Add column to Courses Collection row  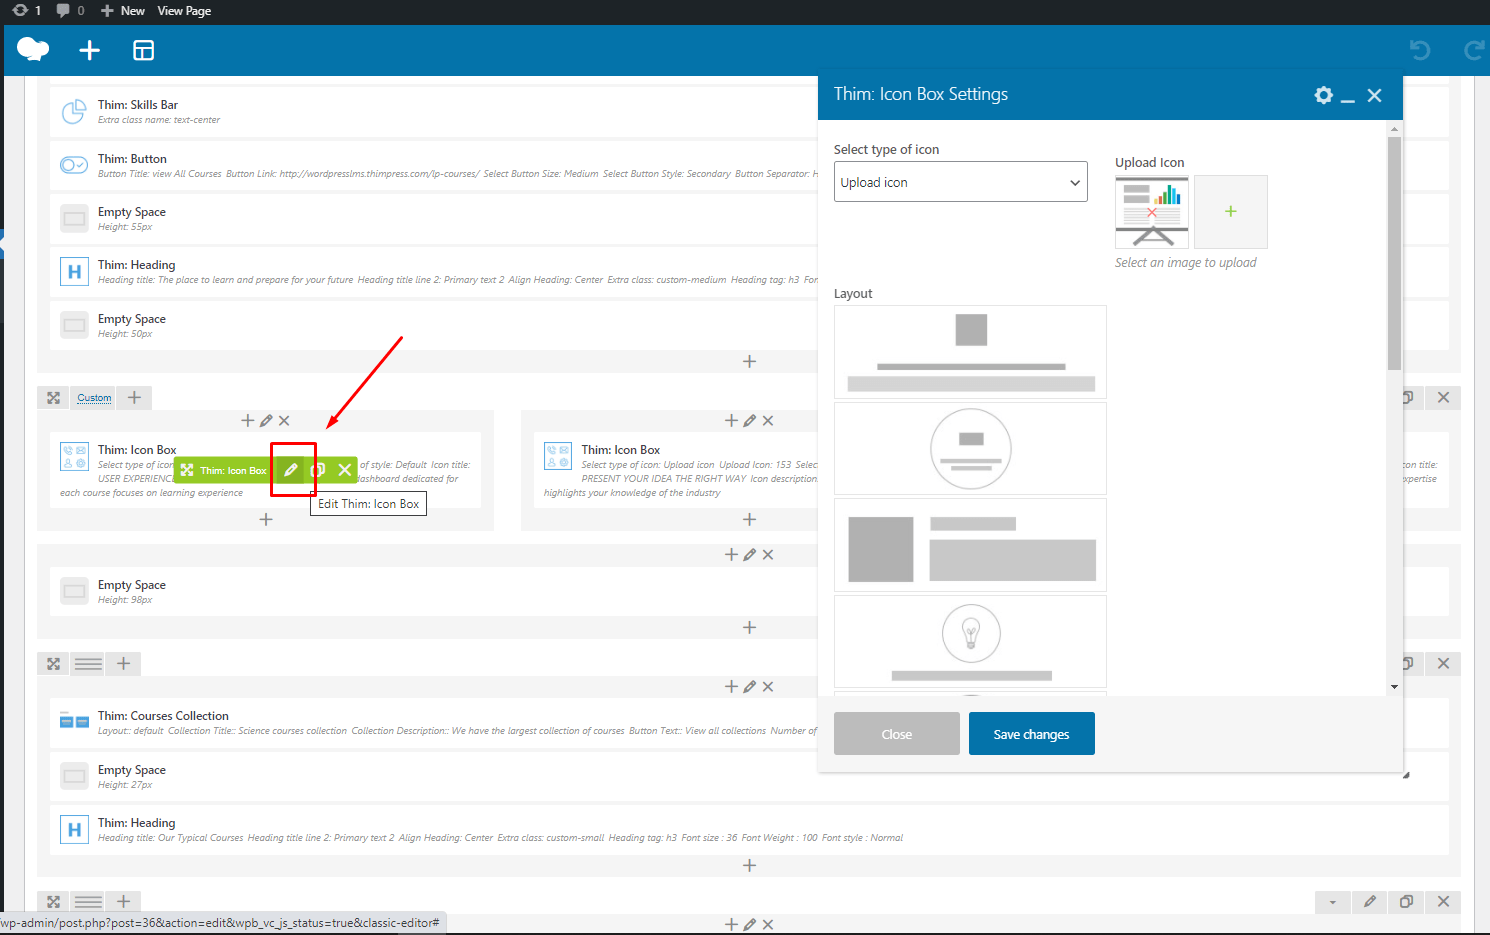(124, 664)
